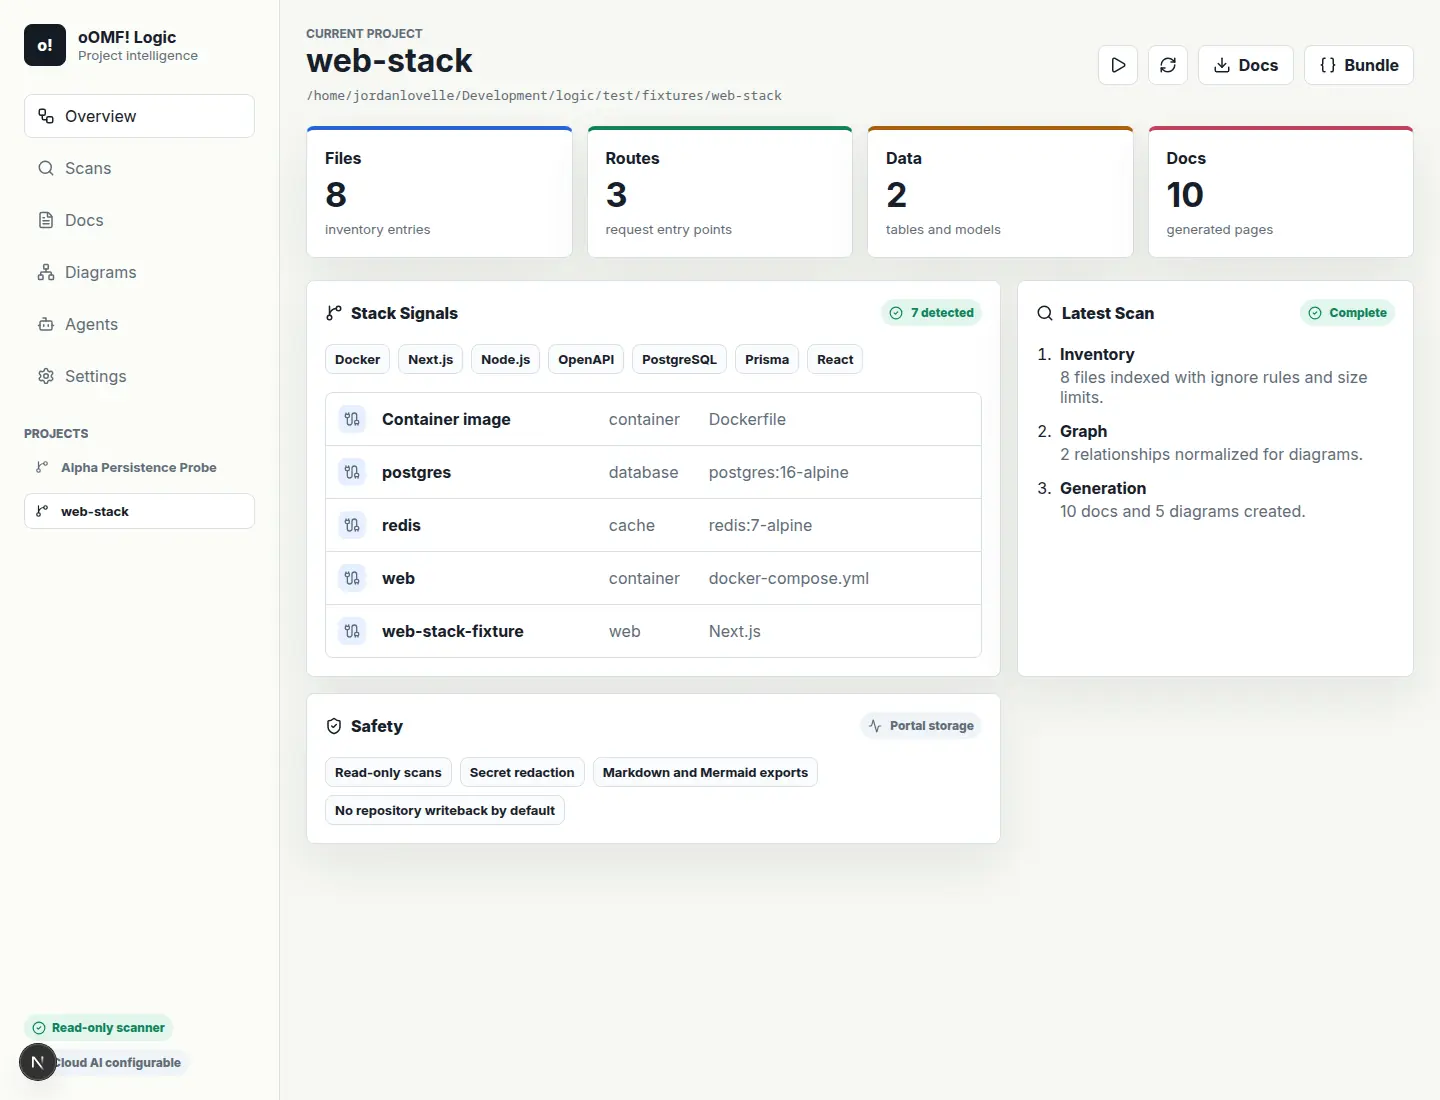Open the Agents section in sidebar

coord(139,324)
